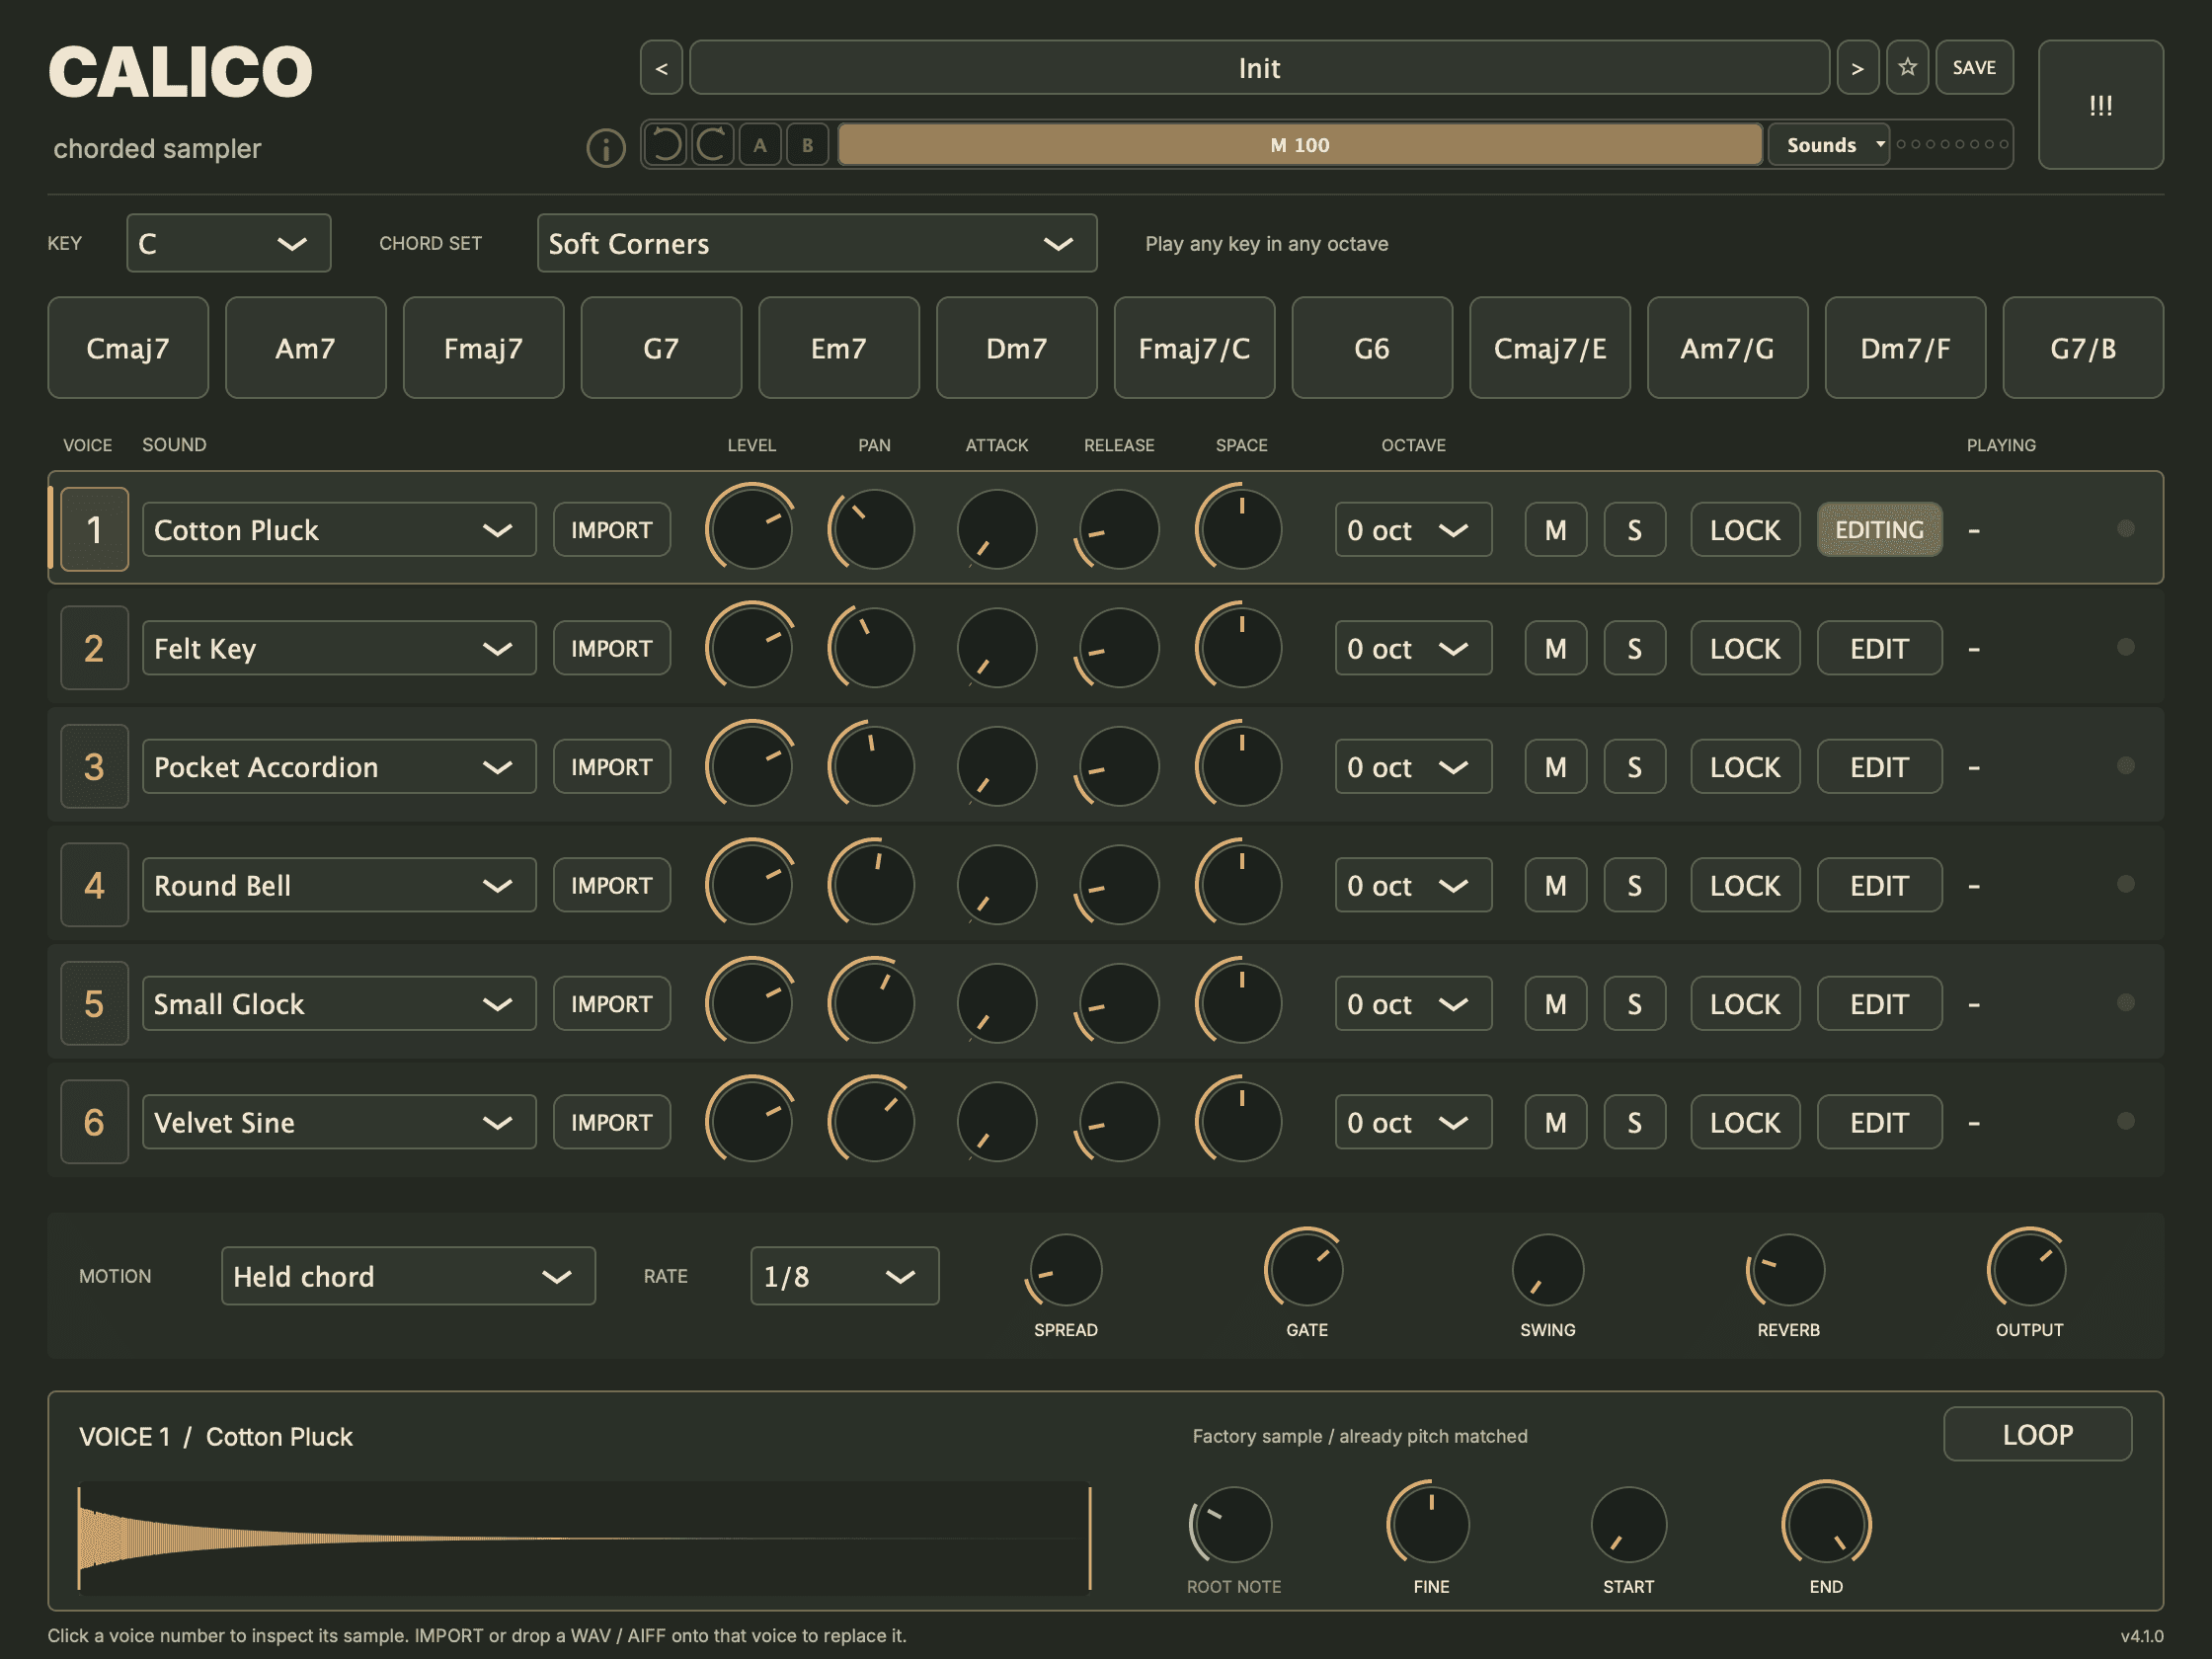The height and width of the screenshot is (1659, 2212).
Task: Go to the previous preset arrow
Action: (x=661, y=68)
